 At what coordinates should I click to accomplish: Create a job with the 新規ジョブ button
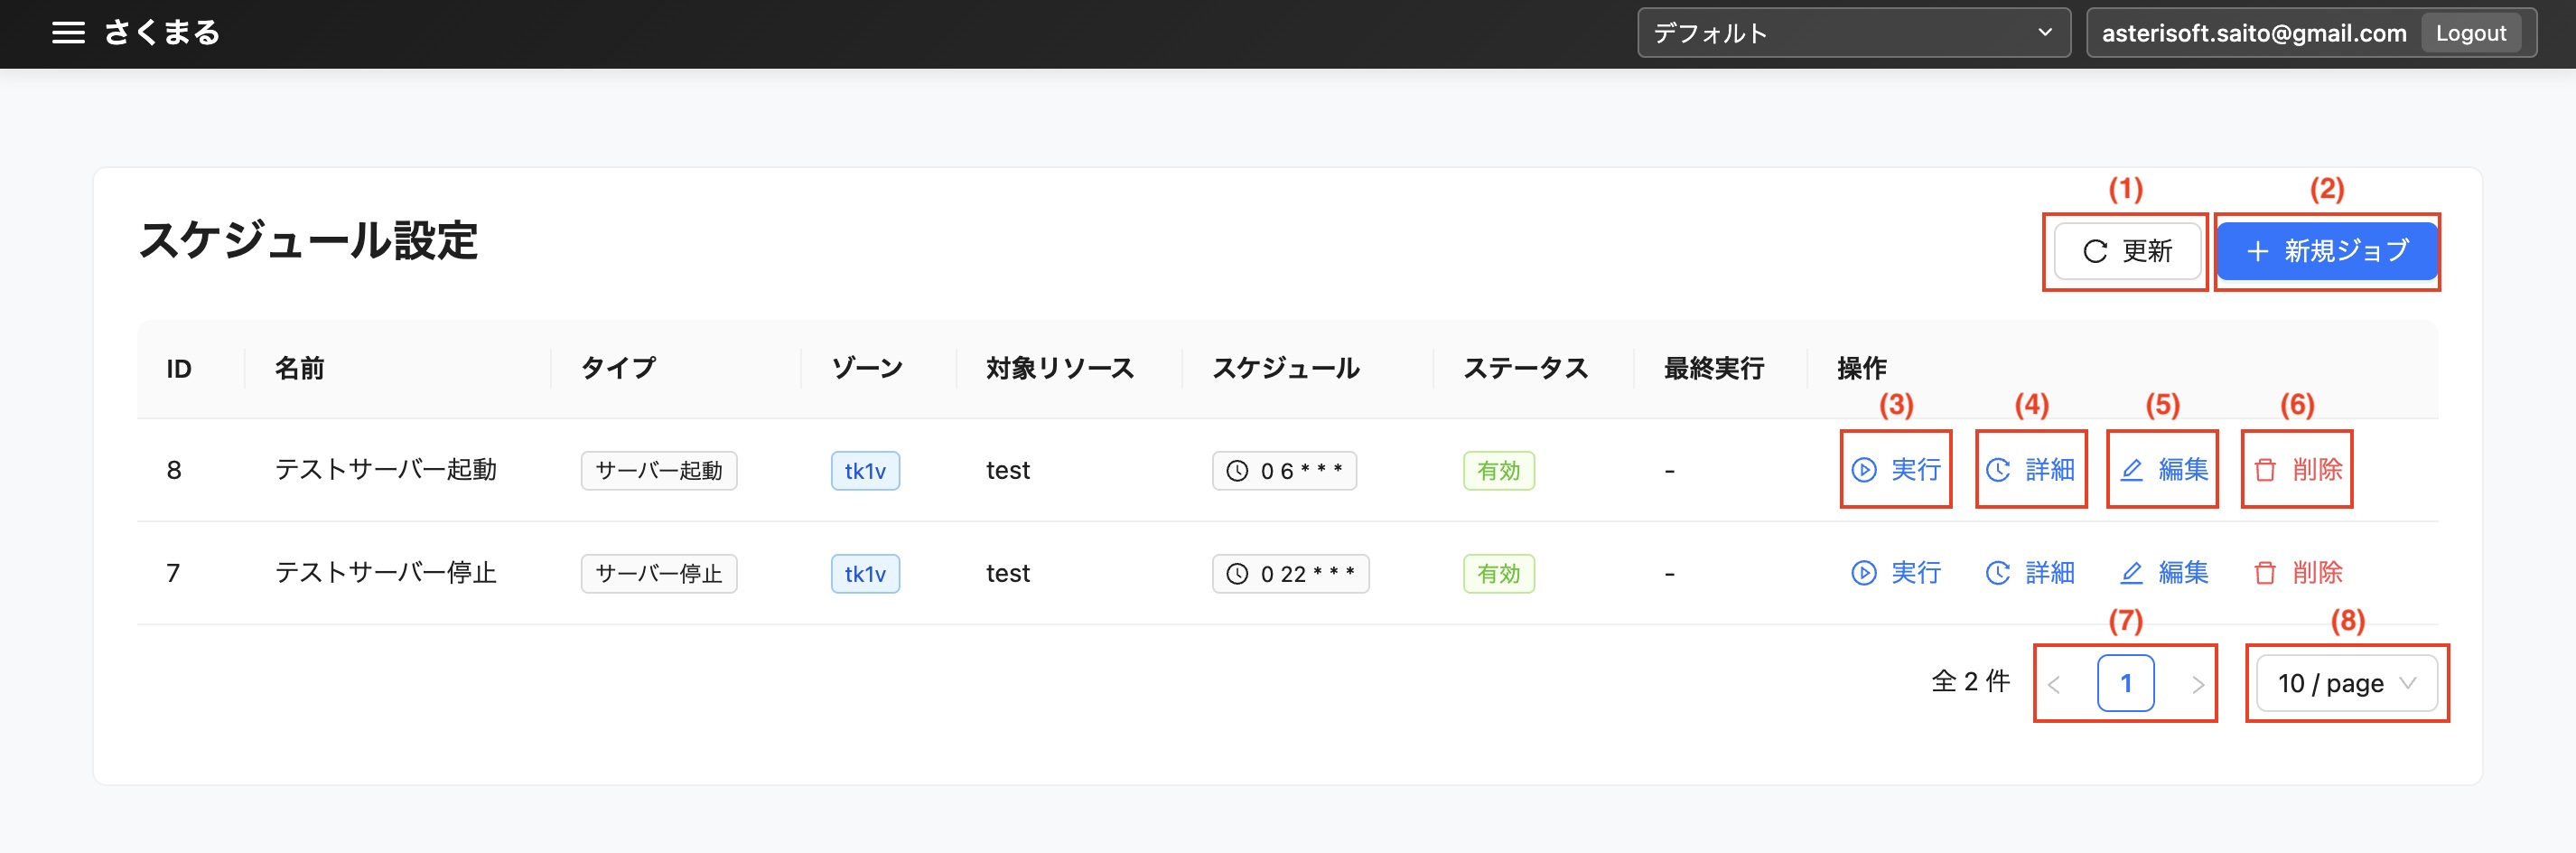point(2327,251)
